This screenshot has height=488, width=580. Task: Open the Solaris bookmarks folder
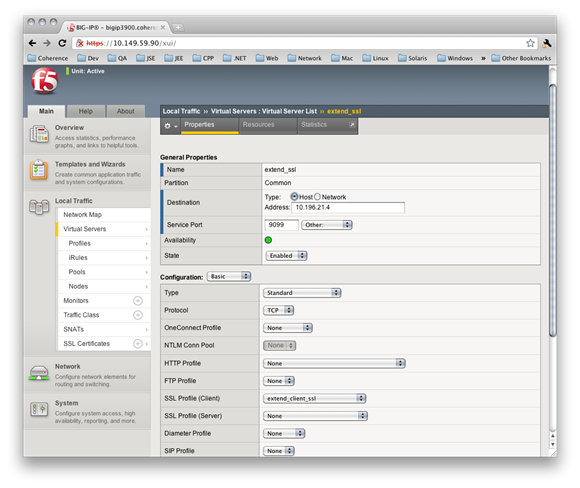(x=412, y=58)
